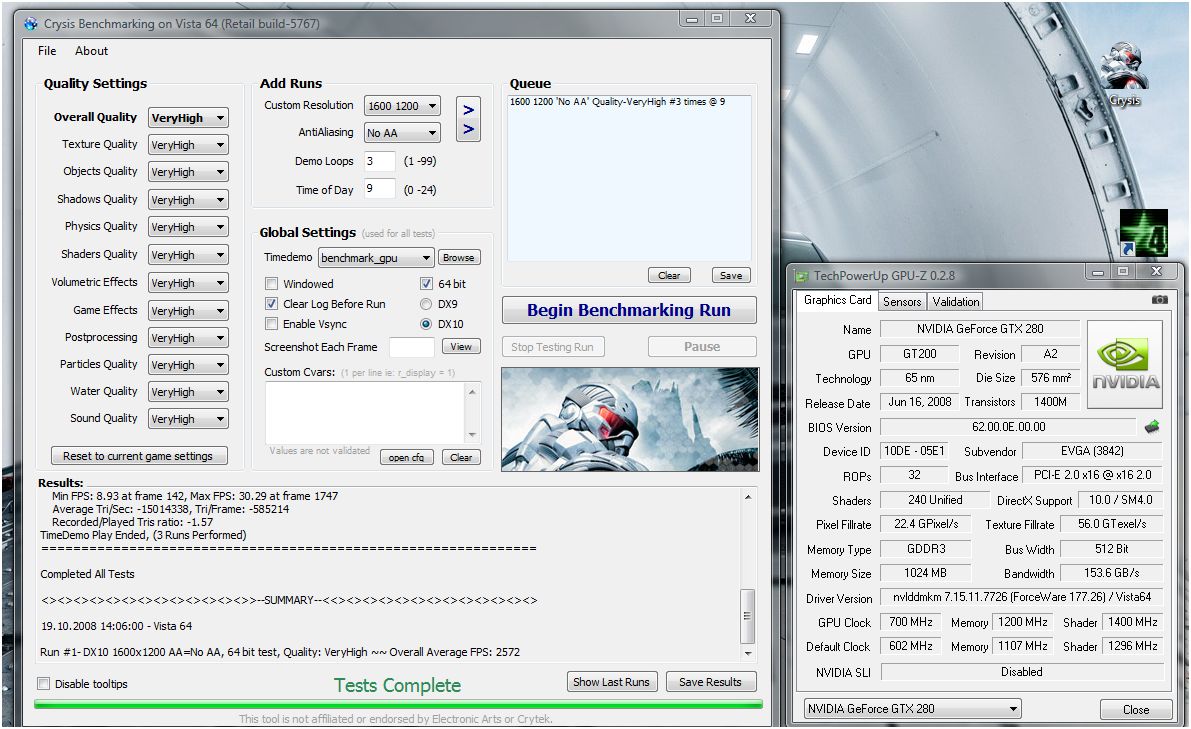Viewport: 1191px width, 729px height.
Task: Switch to the Validation tab in GPU-Z
Action: point(956,301)
